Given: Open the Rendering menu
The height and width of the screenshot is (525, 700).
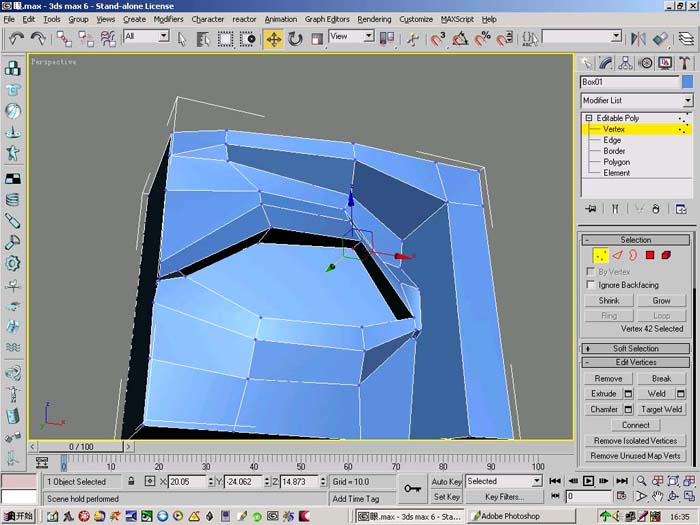Looking at the screenshot, I should click(374, 19).
